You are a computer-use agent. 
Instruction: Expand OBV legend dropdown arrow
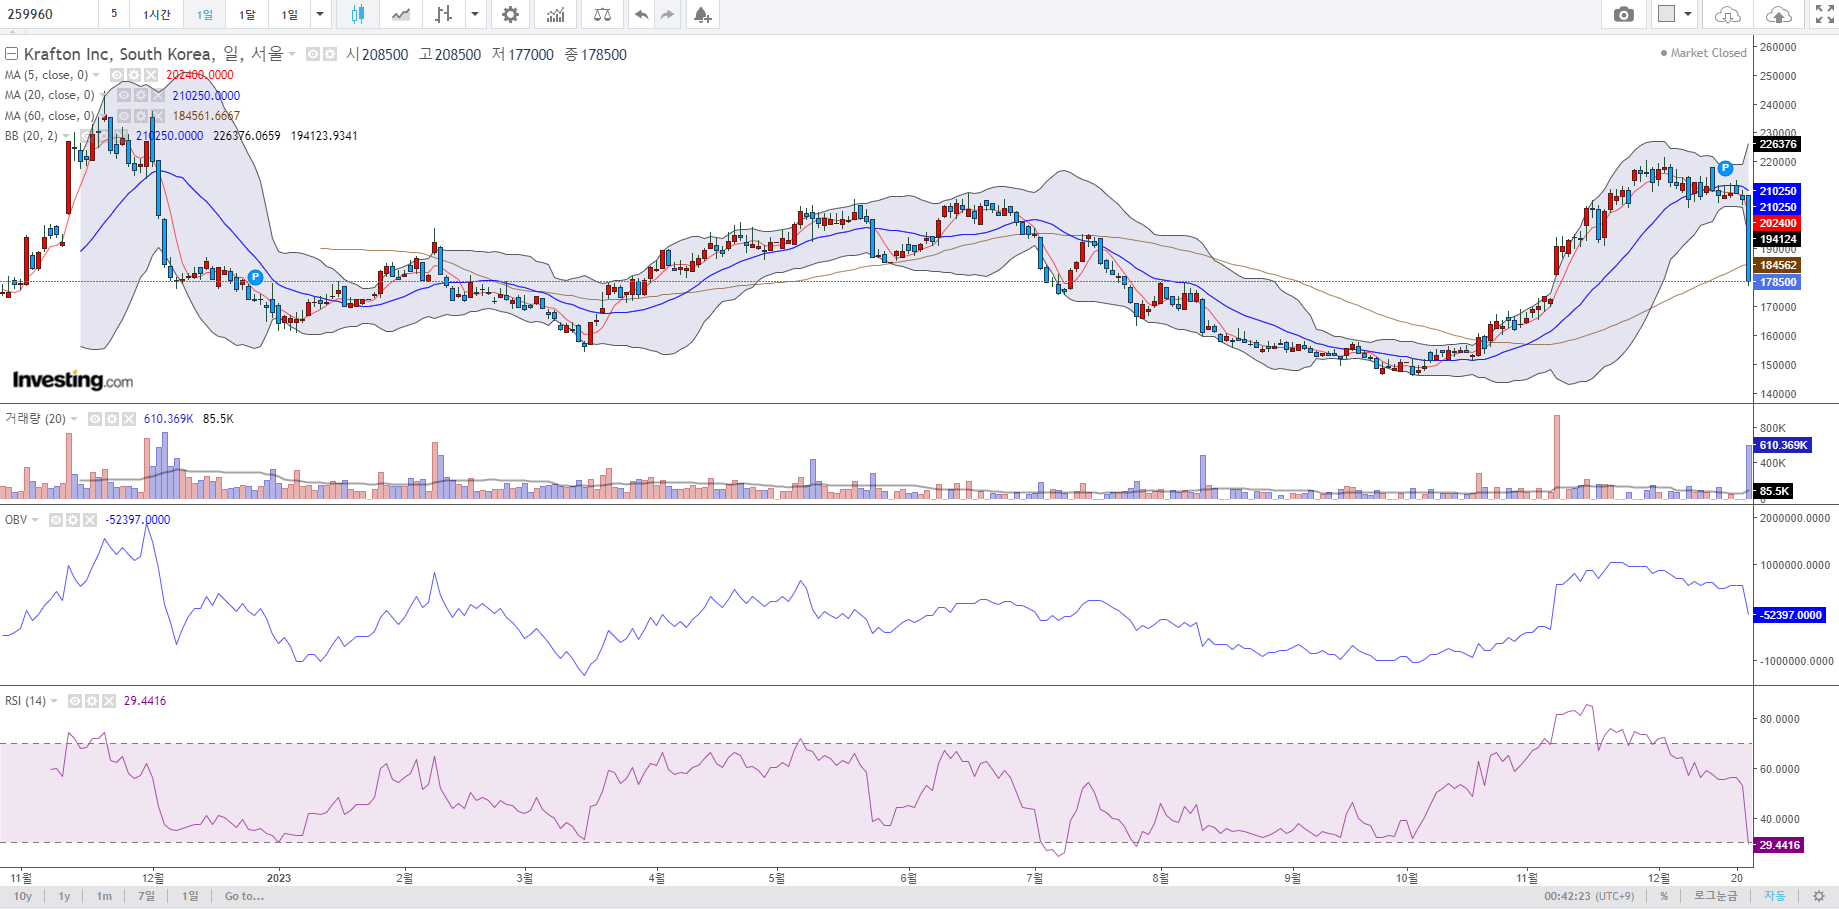35,520
